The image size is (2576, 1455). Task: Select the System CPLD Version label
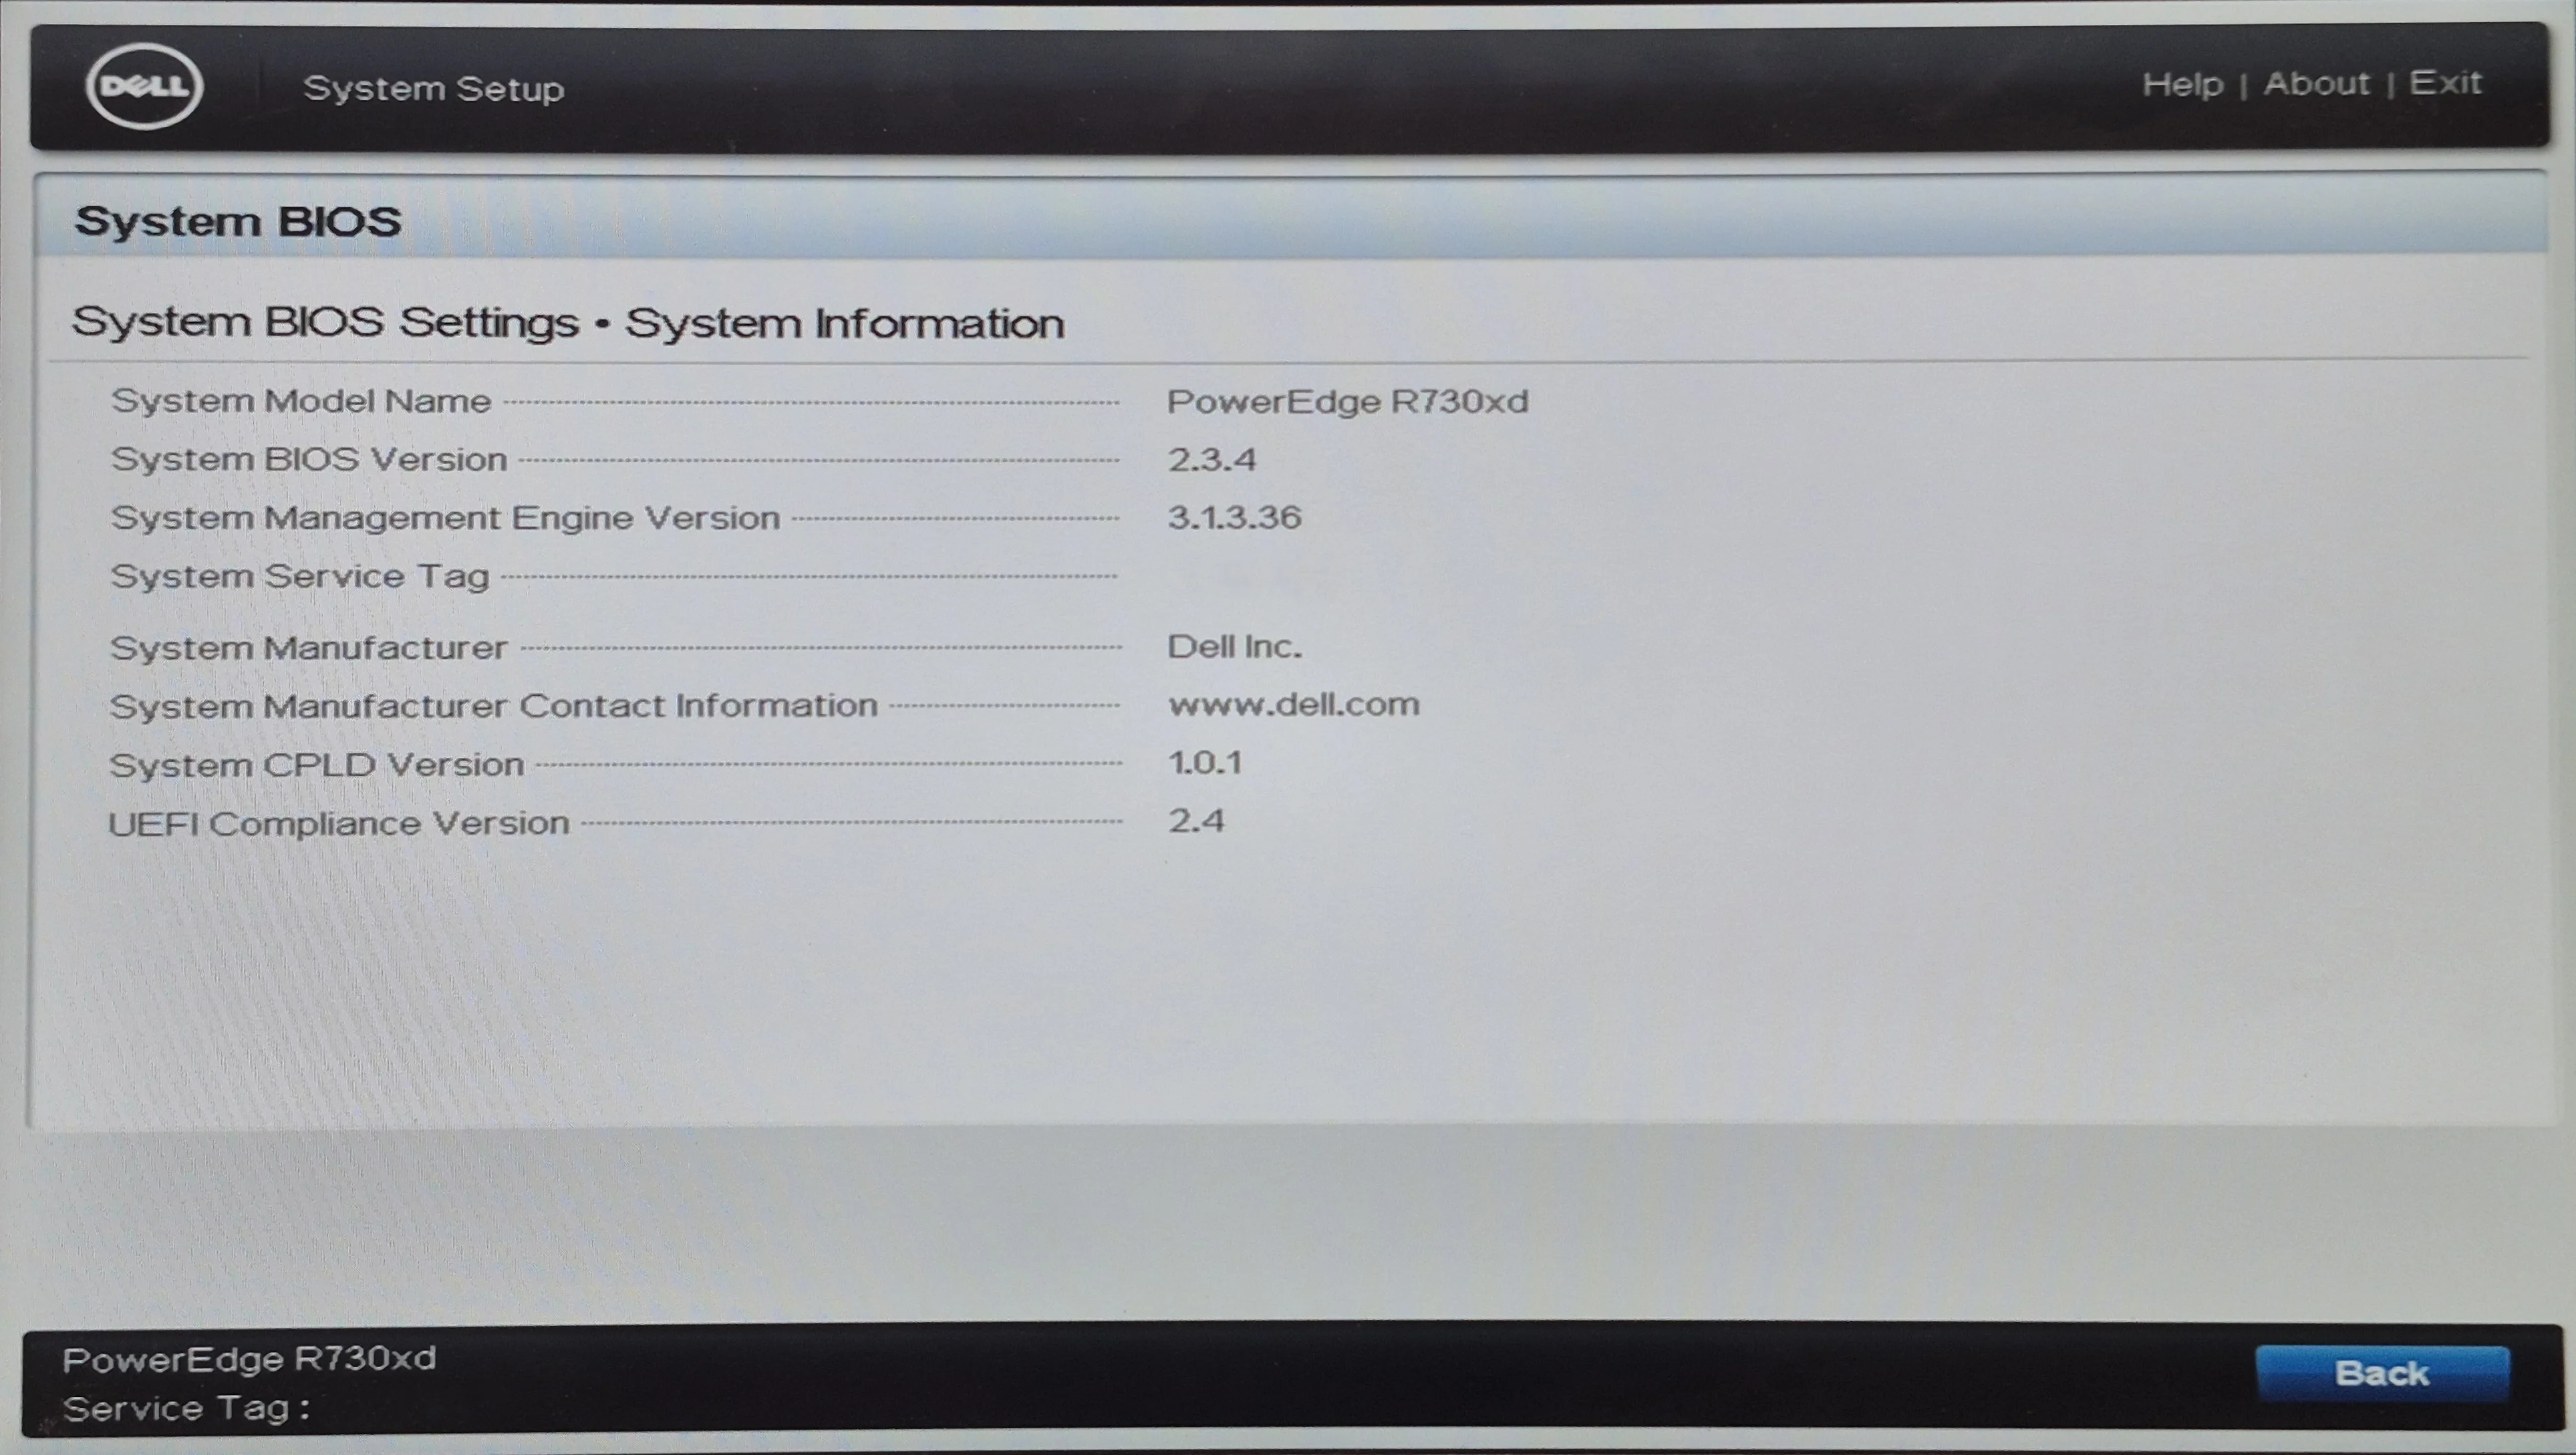click(317, 765)
